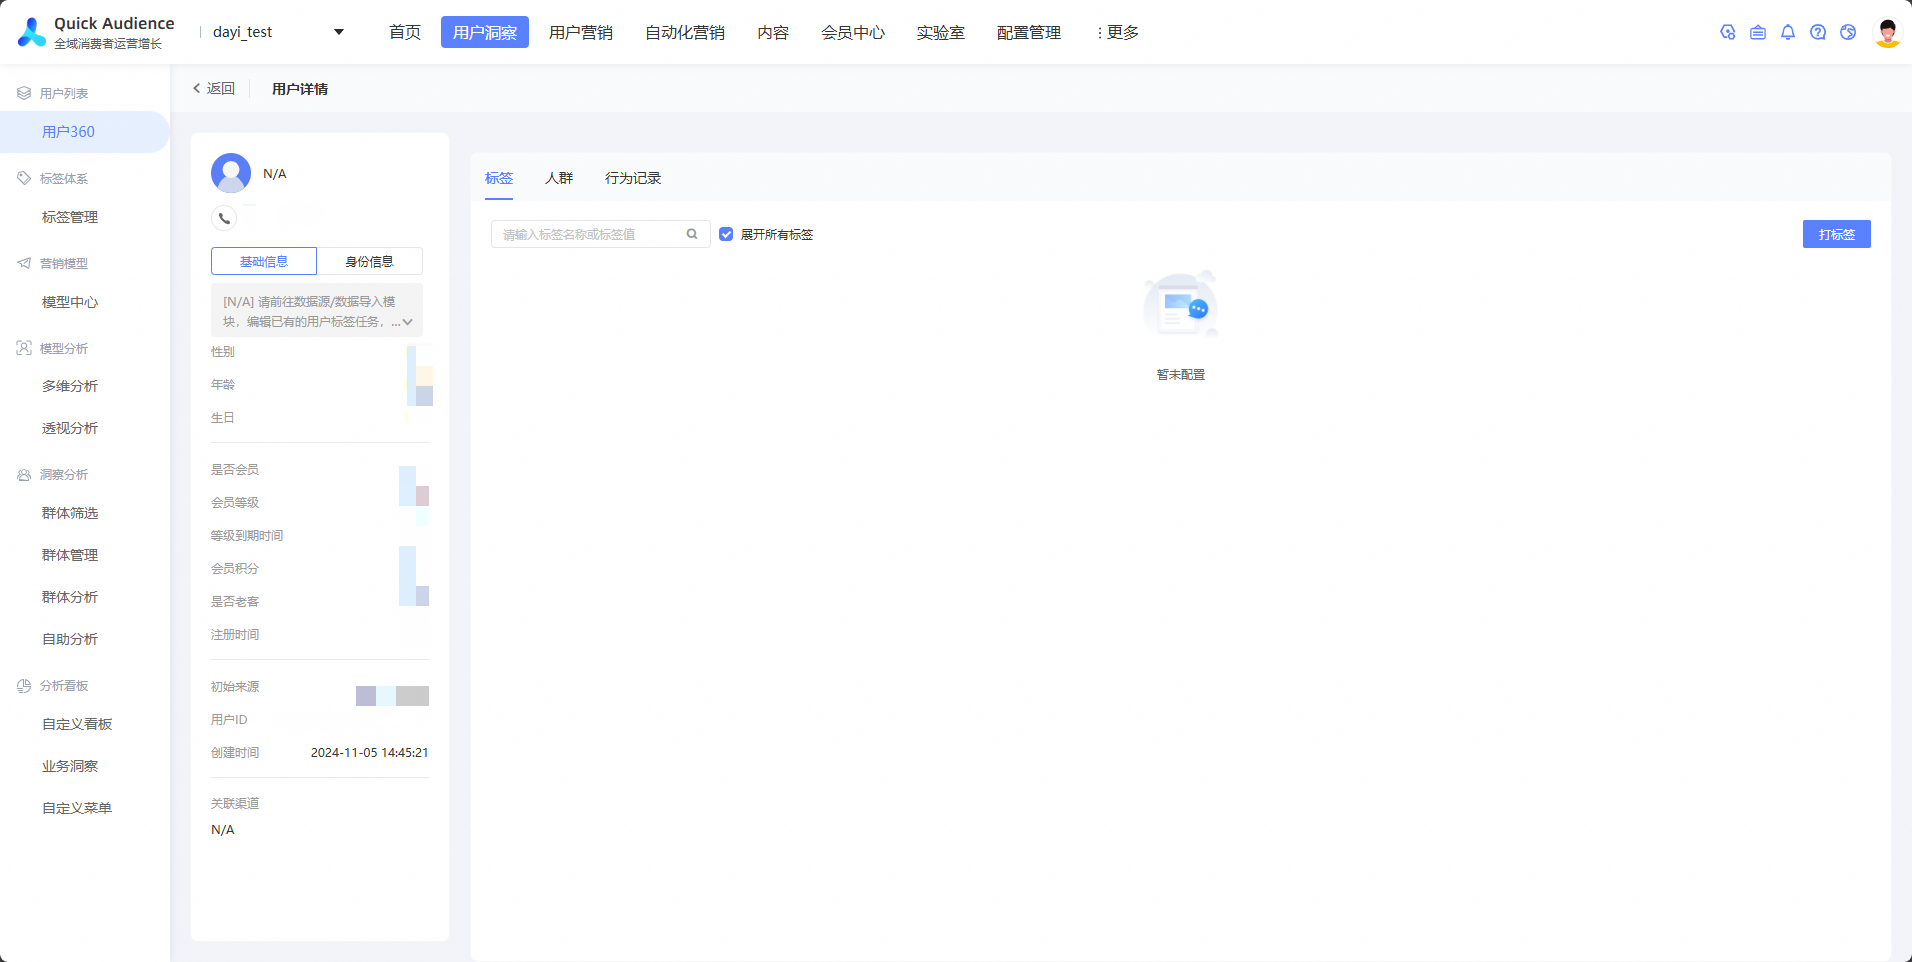Expand the N/A notice chevron

pos(408,322)
